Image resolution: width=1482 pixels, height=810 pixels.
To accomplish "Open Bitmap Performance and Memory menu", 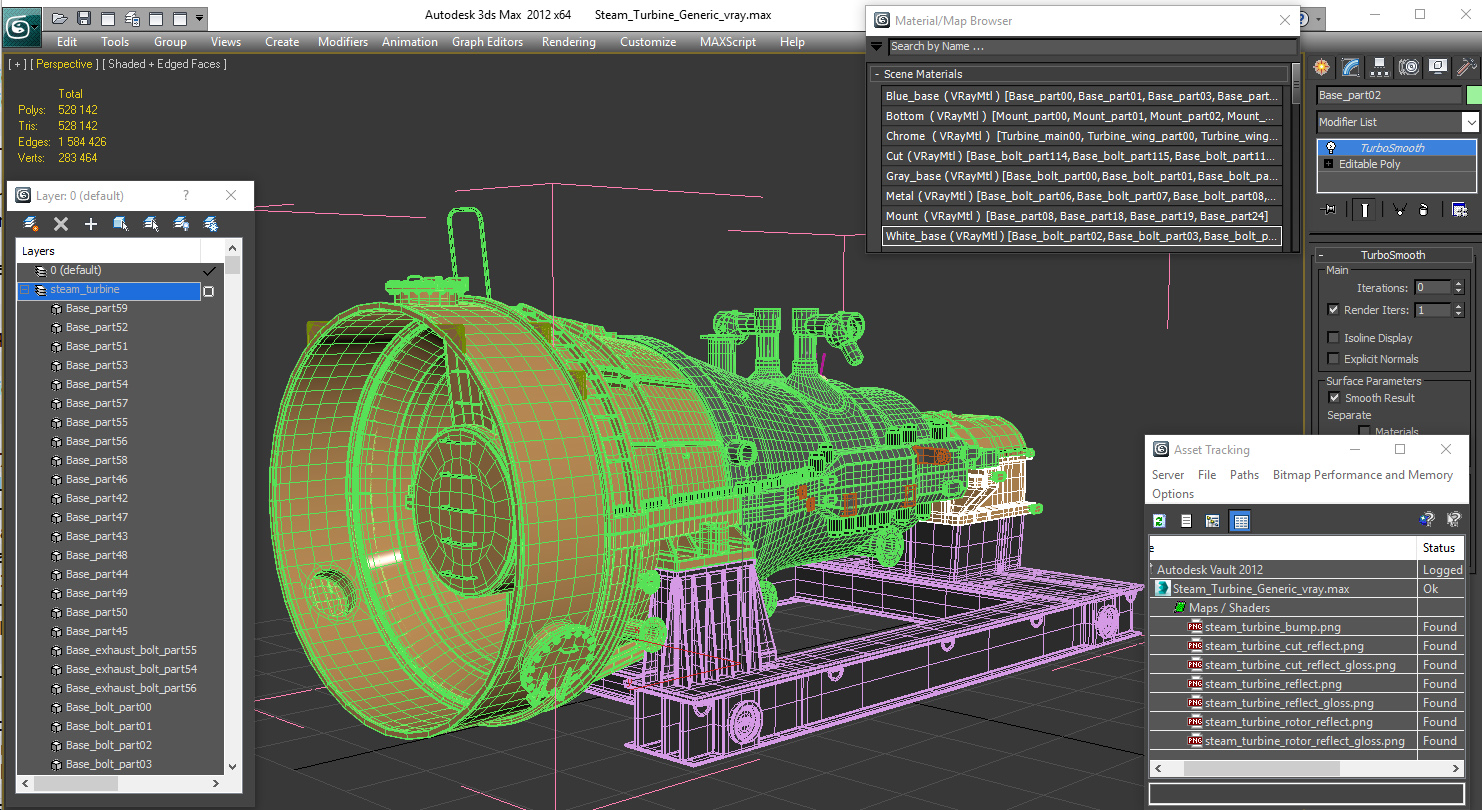I will pos(1362,475).
